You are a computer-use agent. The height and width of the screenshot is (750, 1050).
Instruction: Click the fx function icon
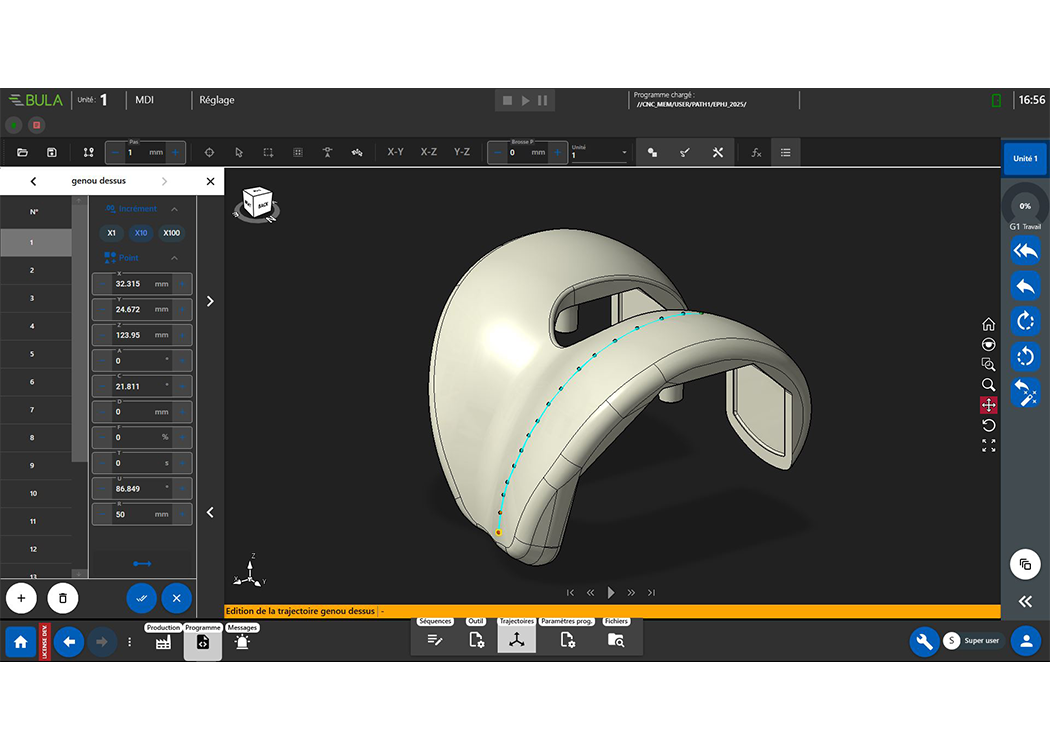(756, 152)
